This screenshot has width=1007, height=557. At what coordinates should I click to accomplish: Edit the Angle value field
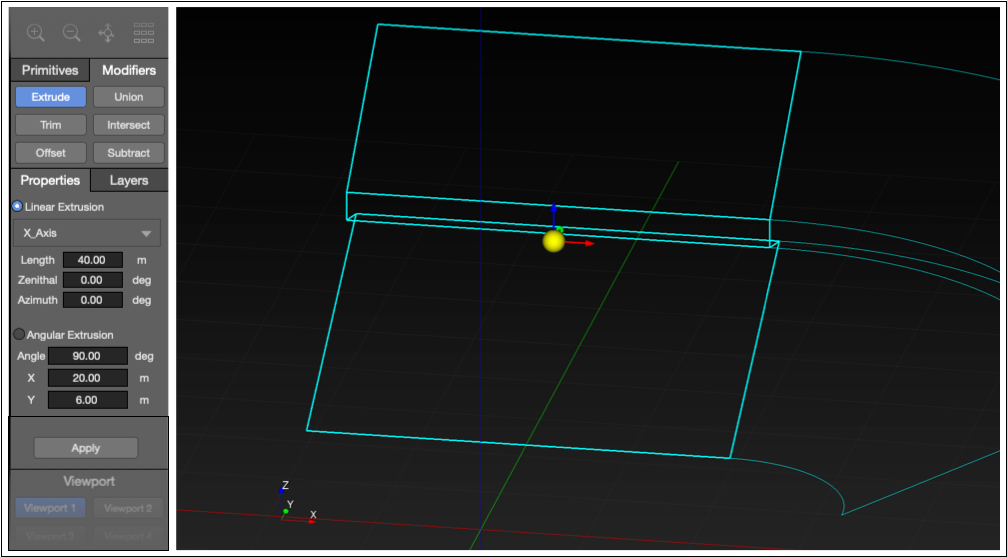click(88, 356)
